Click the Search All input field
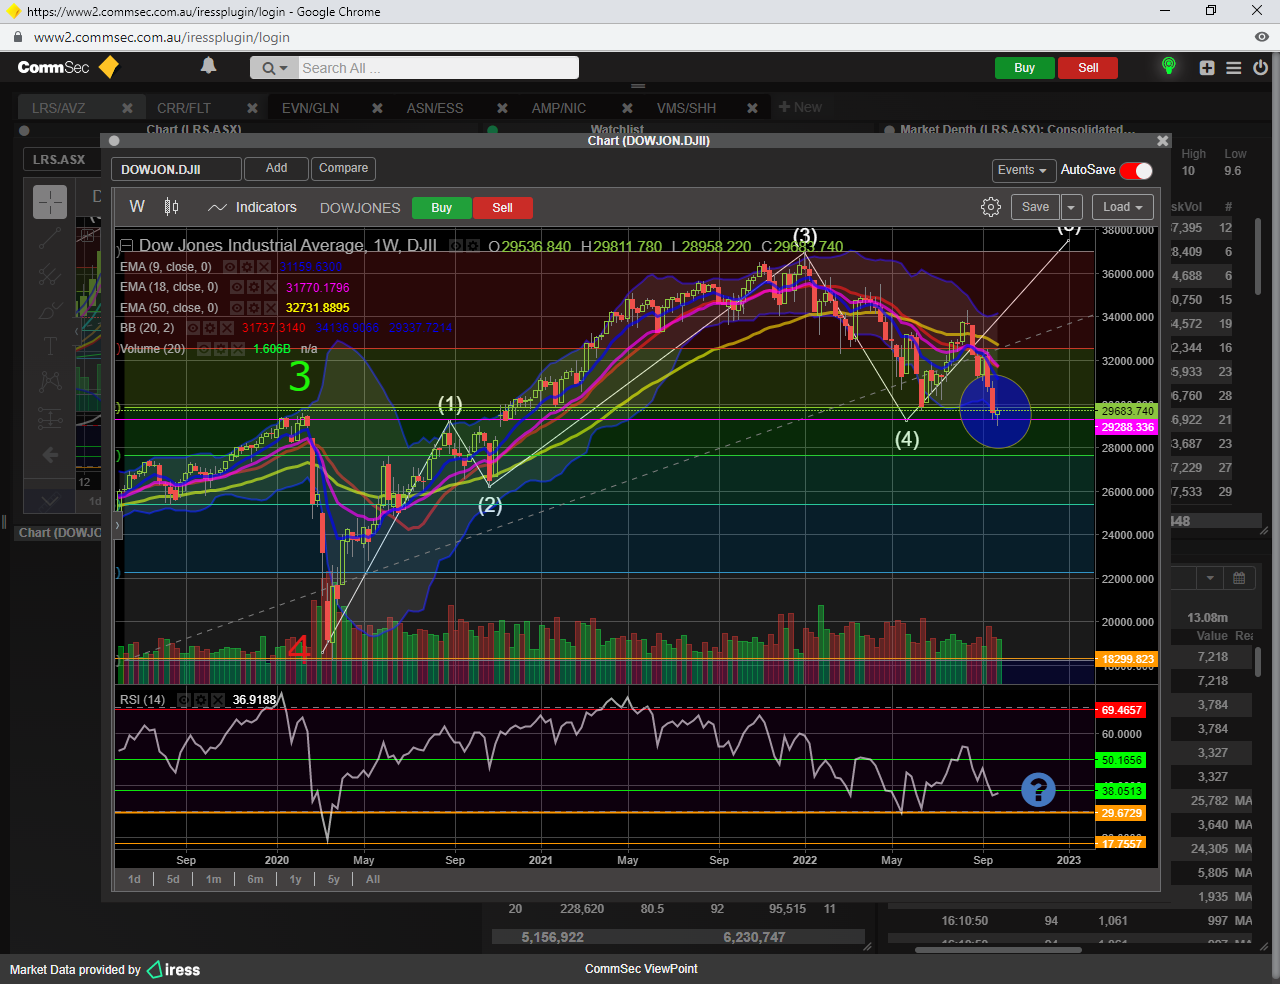 click(x=438, y=68)
